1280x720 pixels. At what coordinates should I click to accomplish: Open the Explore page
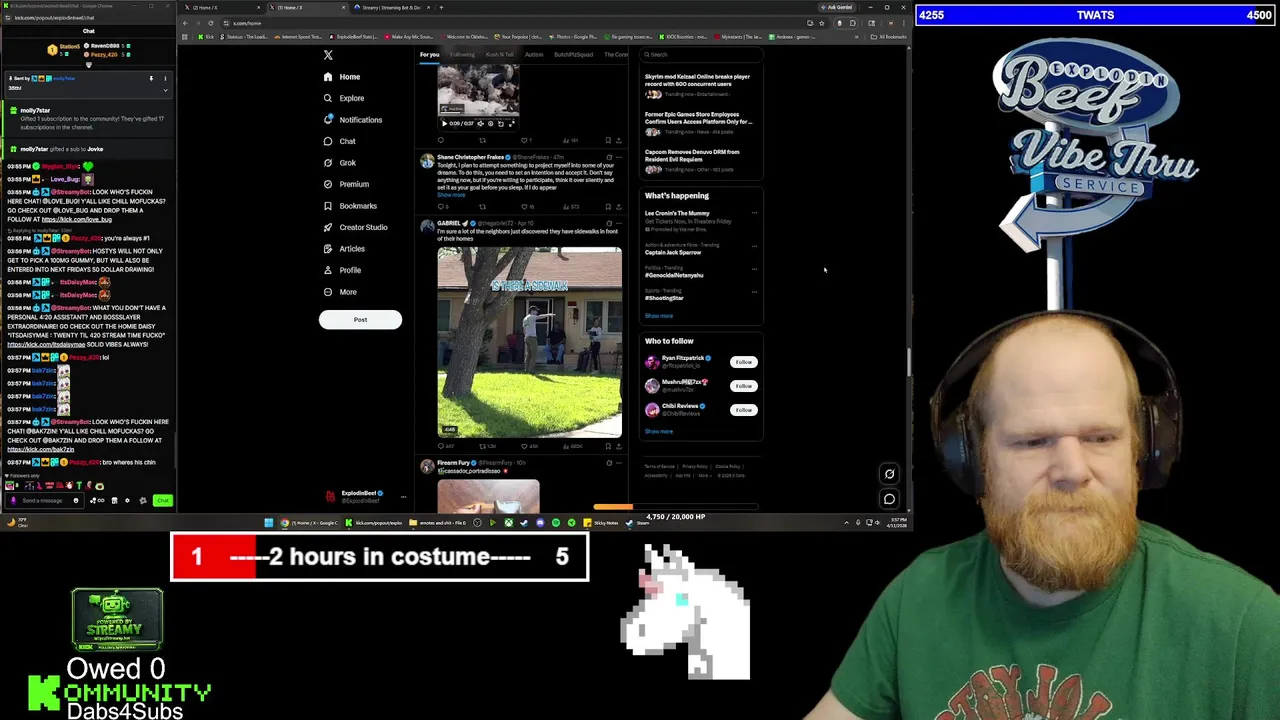pos(343,98)
